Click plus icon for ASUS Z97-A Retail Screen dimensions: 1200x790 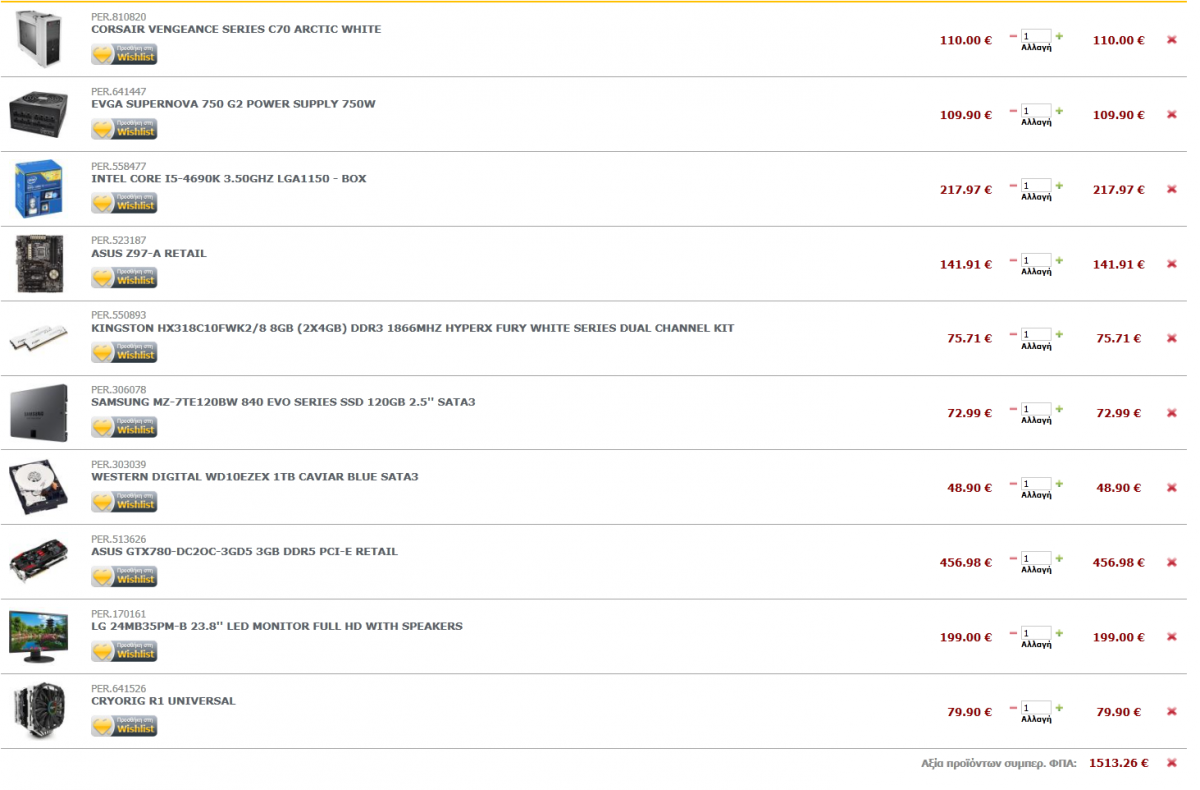click(x=1059, y=260)
